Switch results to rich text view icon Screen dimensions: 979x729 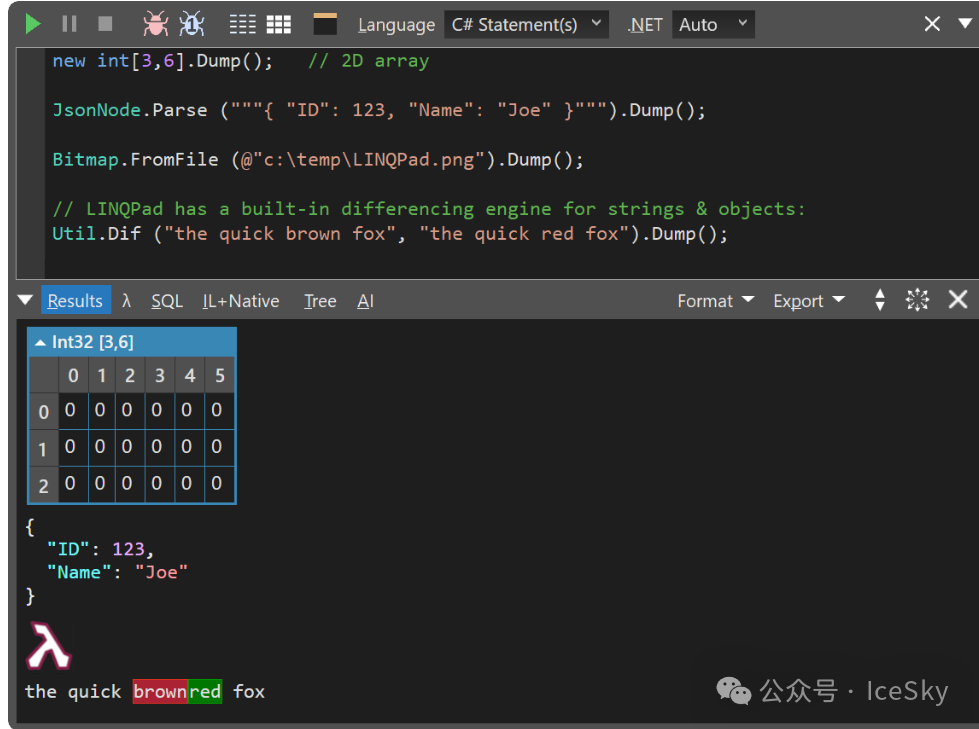tap(242, 24)
